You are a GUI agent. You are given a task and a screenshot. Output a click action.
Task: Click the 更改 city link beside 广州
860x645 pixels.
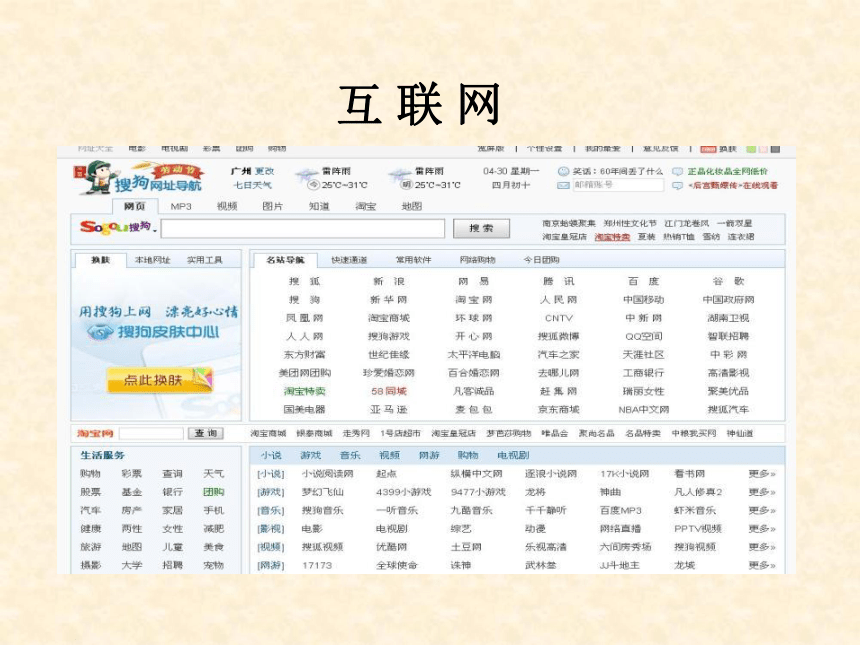(264, 171)
